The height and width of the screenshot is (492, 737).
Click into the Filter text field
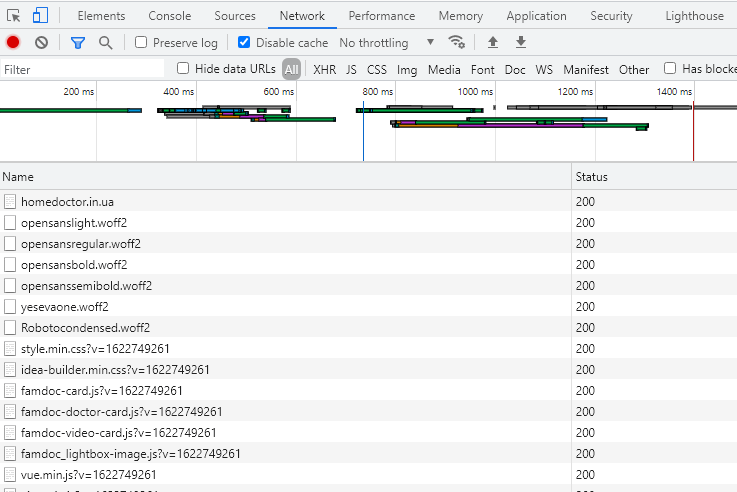coord(82,70)
